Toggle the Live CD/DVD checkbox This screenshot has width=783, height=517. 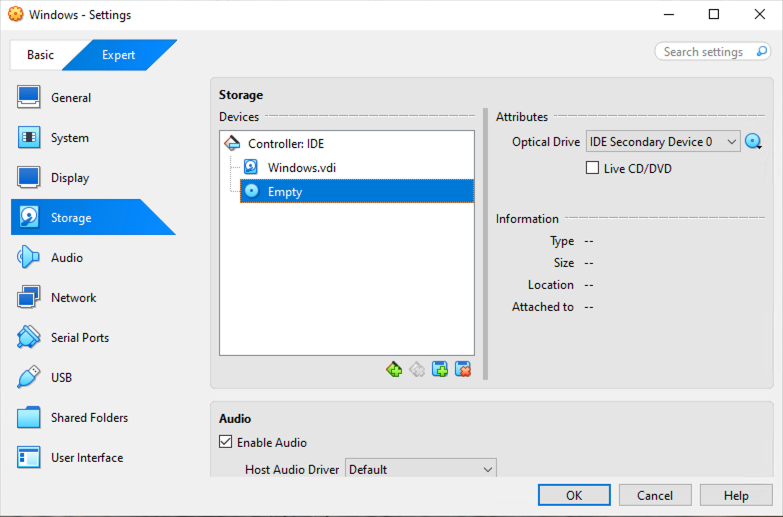pos(592,168)
